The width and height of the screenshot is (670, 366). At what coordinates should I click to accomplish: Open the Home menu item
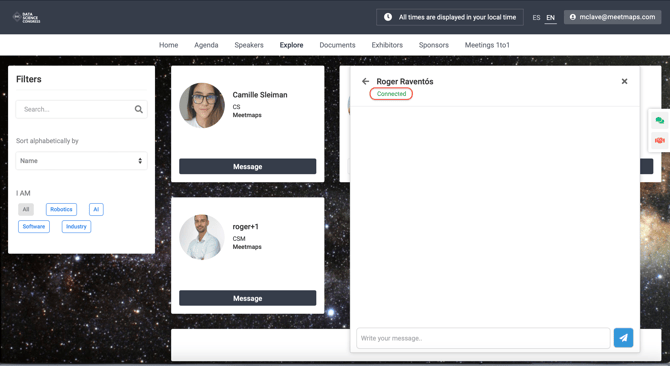tap(168, 45)
